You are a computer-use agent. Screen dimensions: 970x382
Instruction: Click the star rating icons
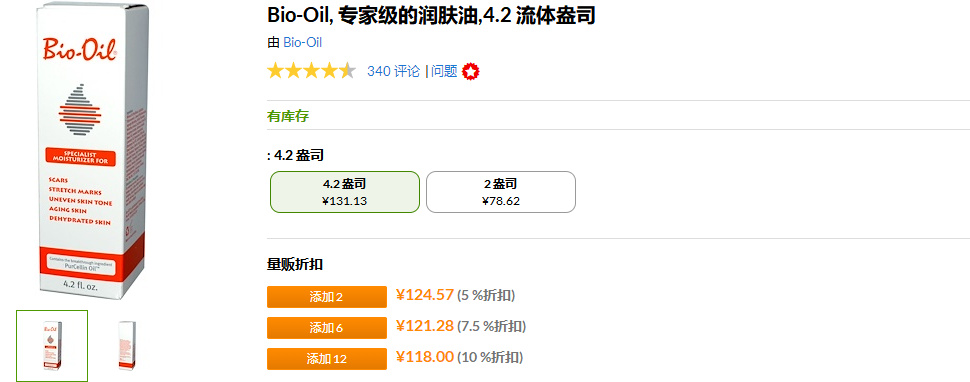click(x=311, y=71)
